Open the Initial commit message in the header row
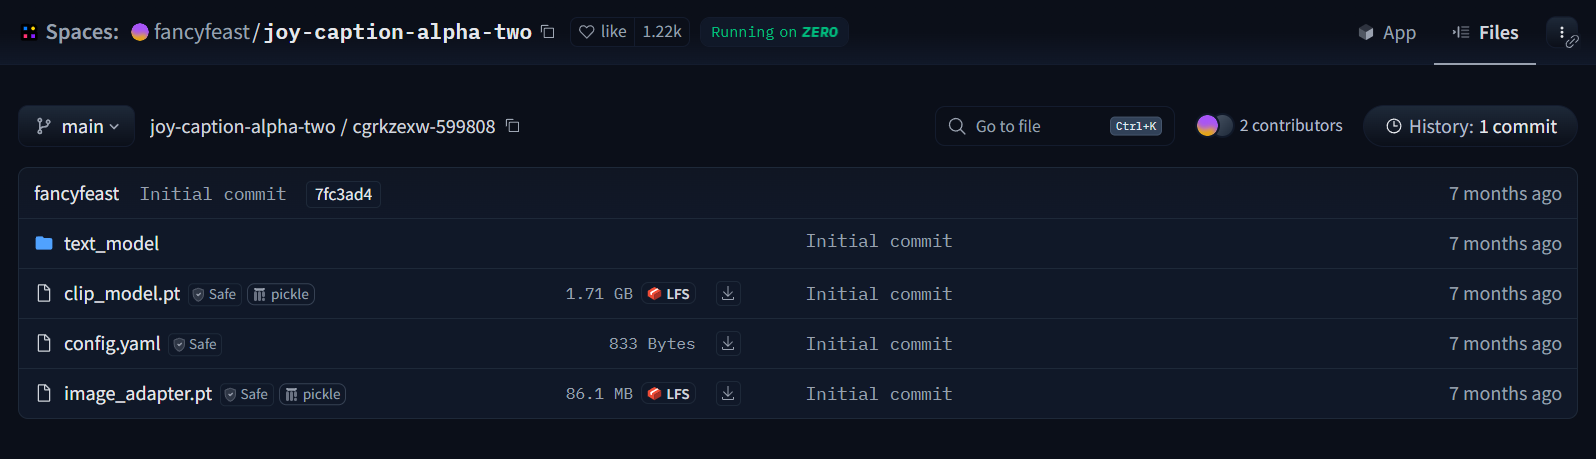The image size is (1596, 459). click(x=213, y=194)
